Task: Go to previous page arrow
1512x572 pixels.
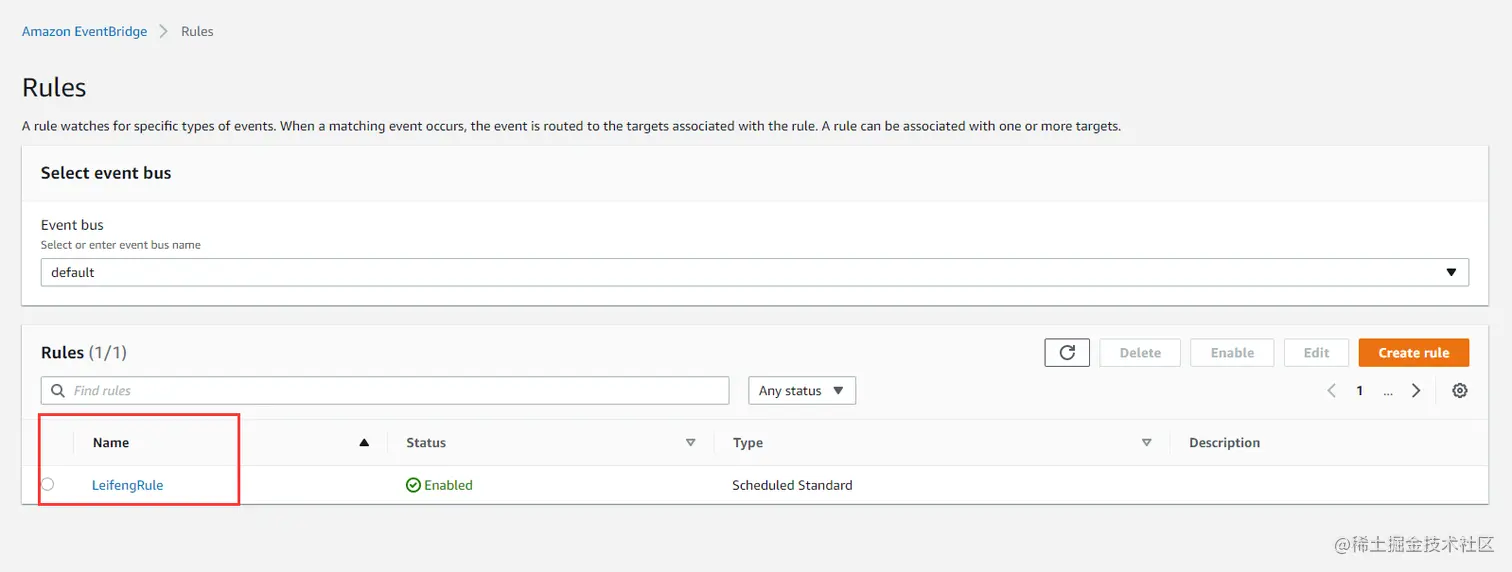Action: [1332, 391]
